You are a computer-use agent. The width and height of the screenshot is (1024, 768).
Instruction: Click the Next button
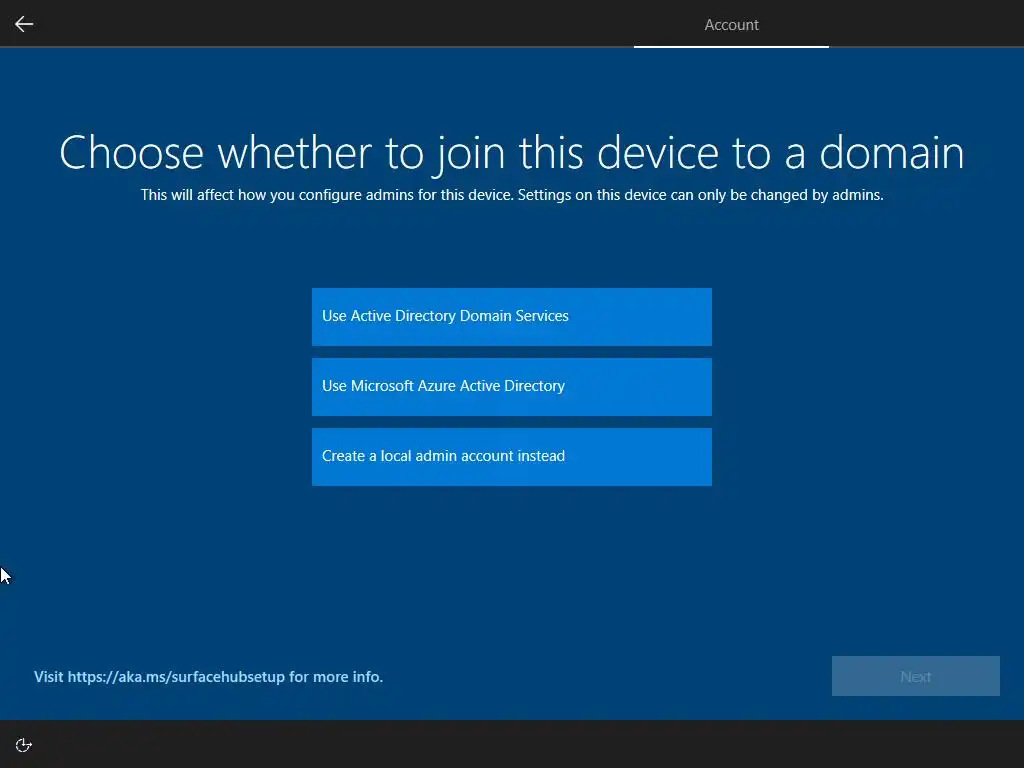(916, 676)
